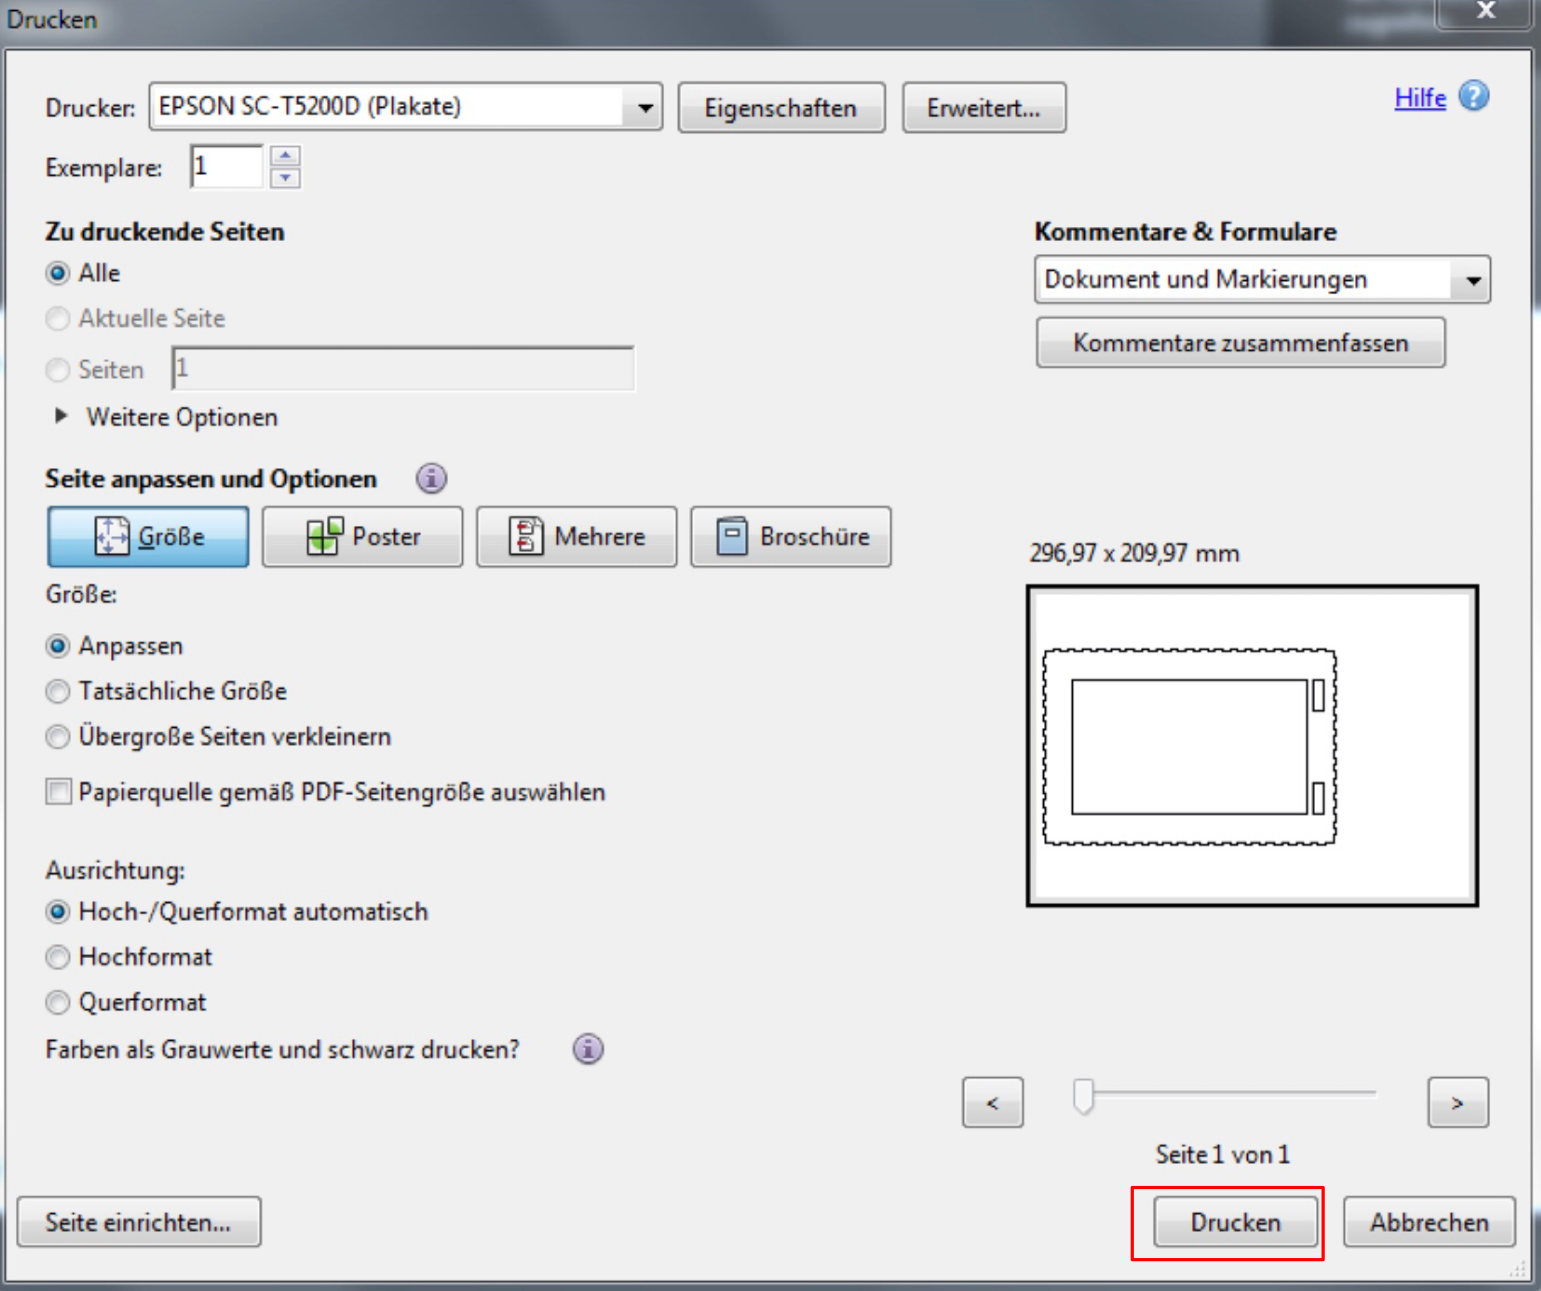
Task: Switch to Poster print mode
Action: point(363,537)
